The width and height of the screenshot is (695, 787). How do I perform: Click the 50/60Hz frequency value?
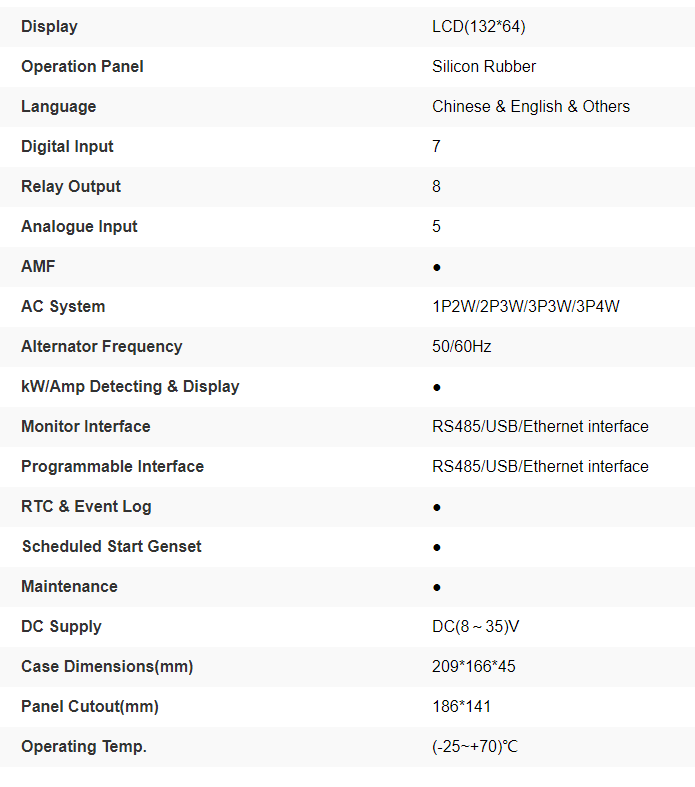click(462, 347)
